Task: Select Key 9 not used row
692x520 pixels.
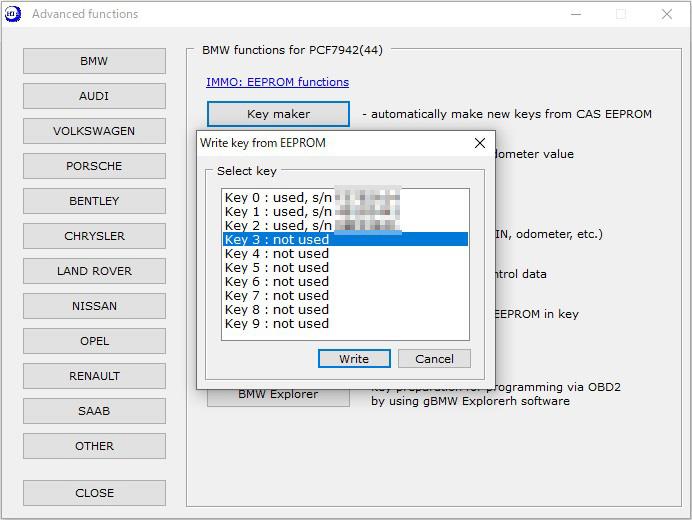Action: (x=345, y=324)
